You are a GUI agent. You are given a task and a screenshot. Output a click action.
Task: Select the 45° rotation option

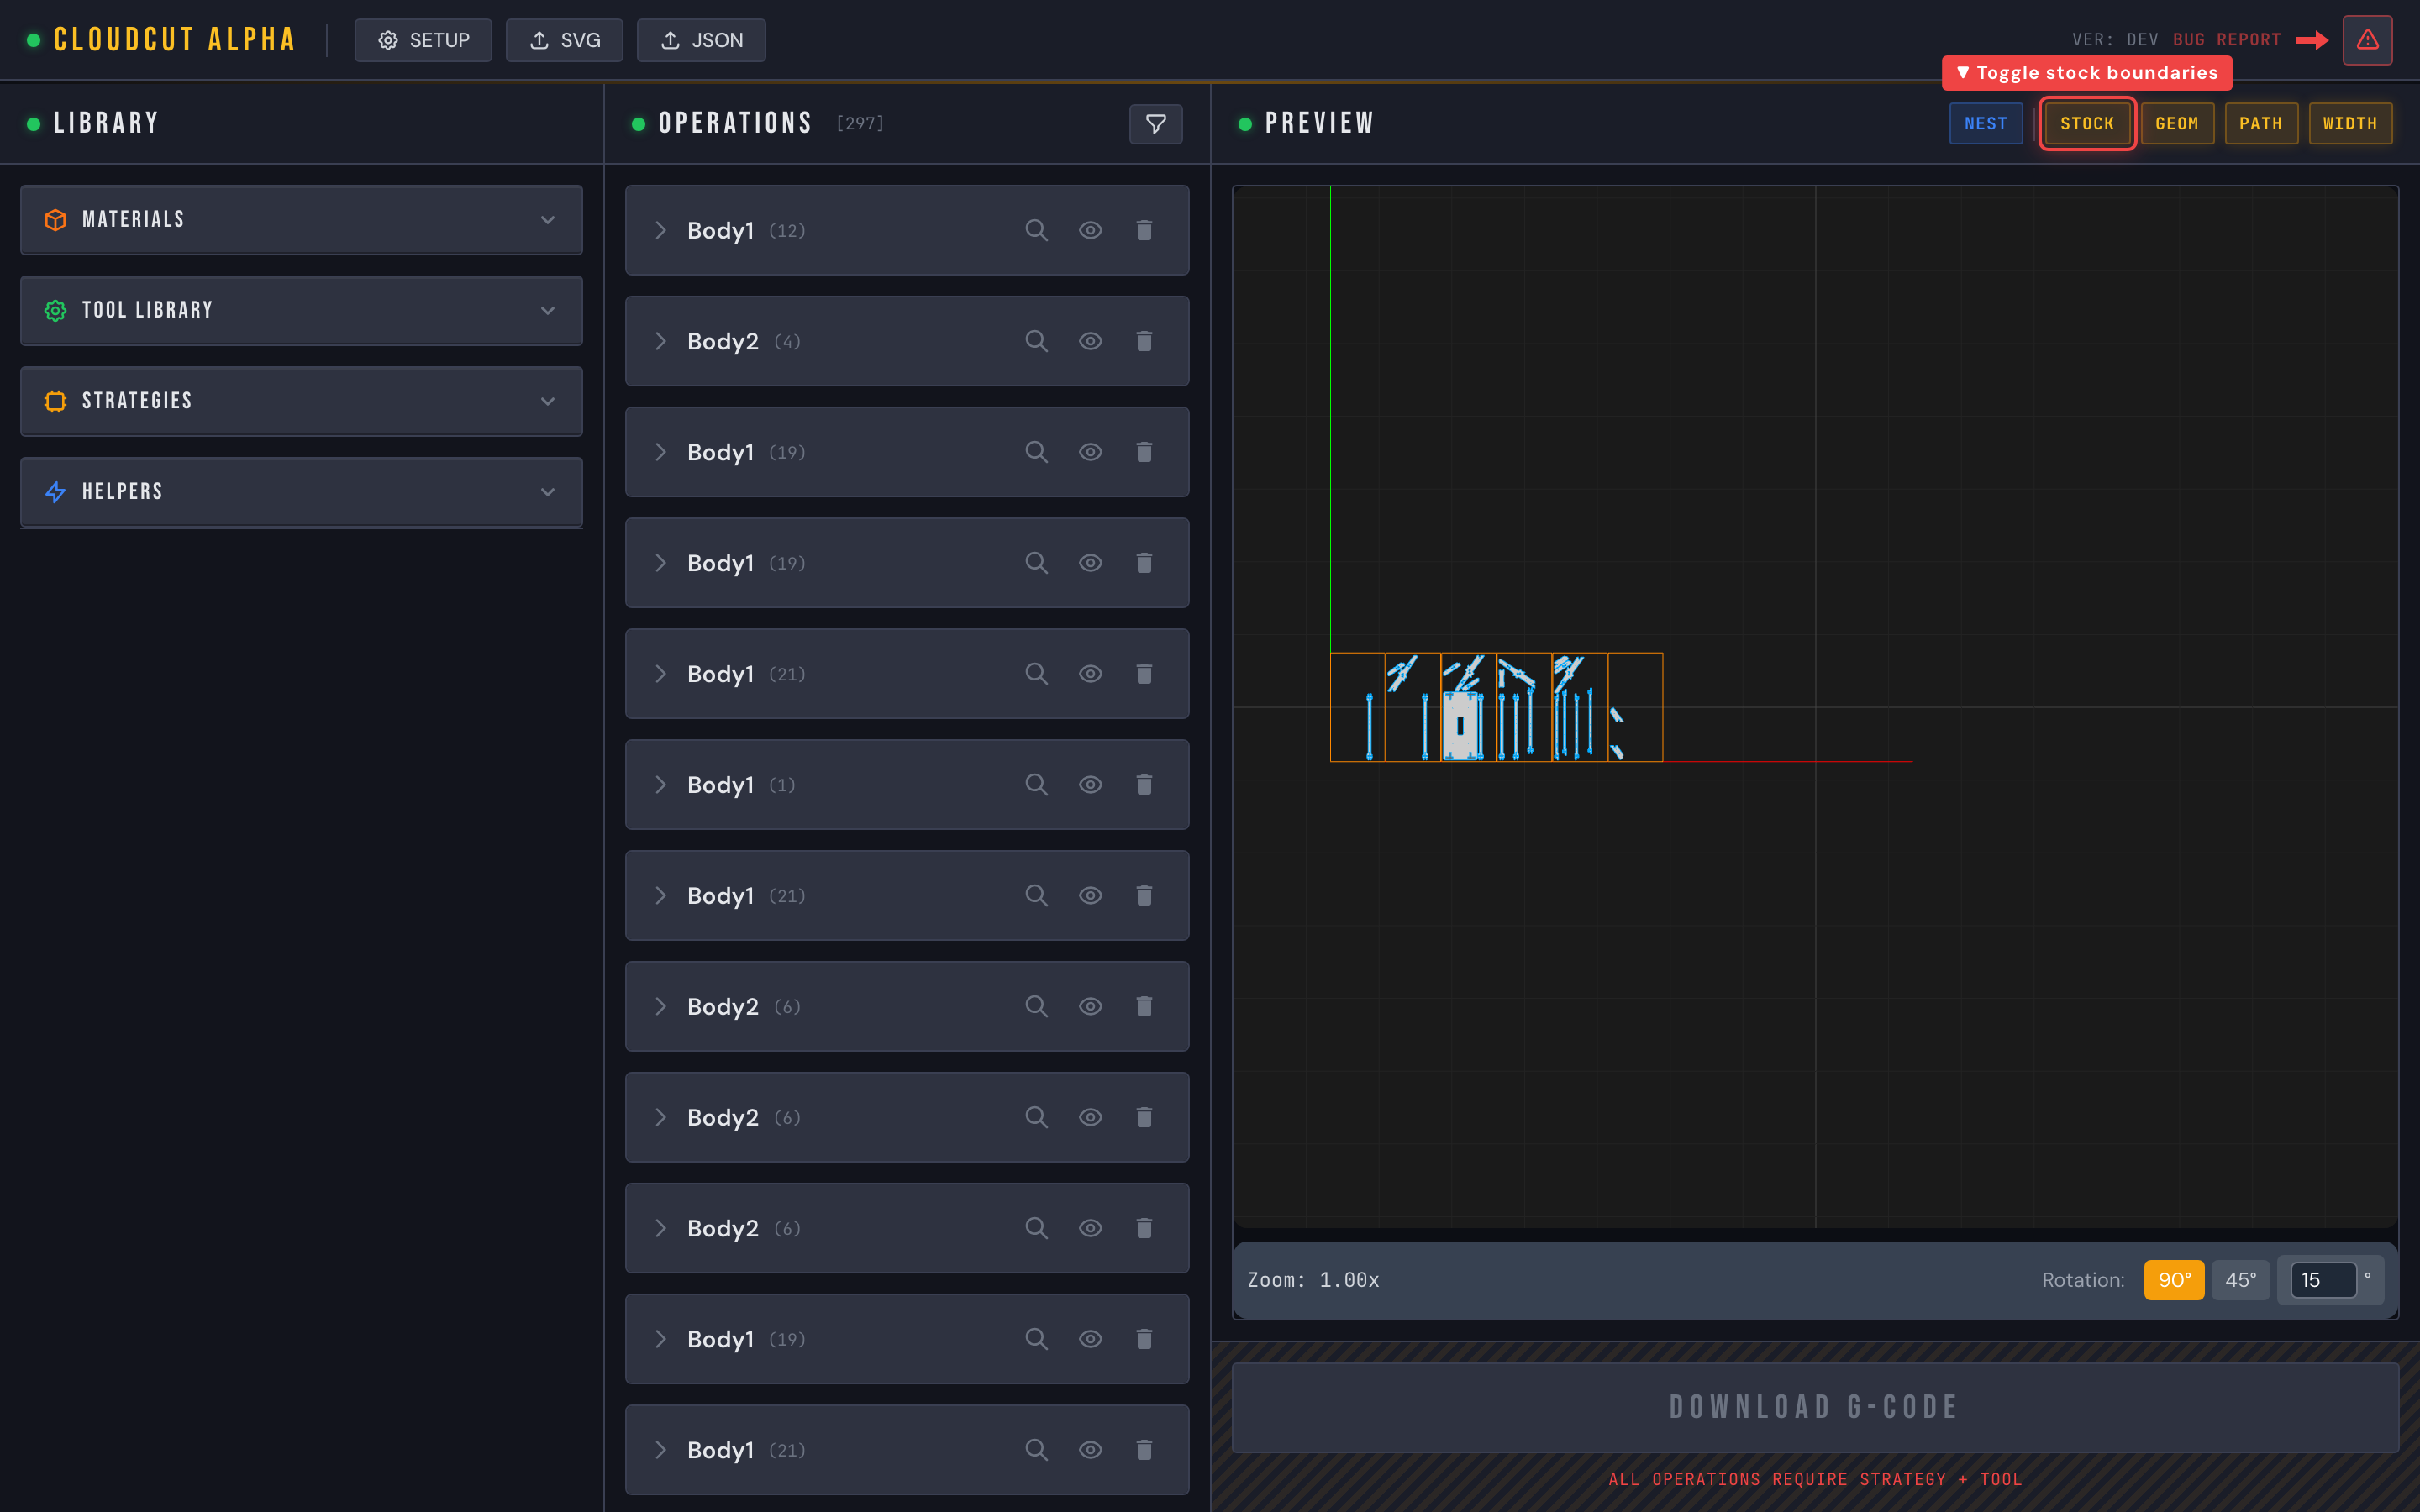[2240, 1280]
